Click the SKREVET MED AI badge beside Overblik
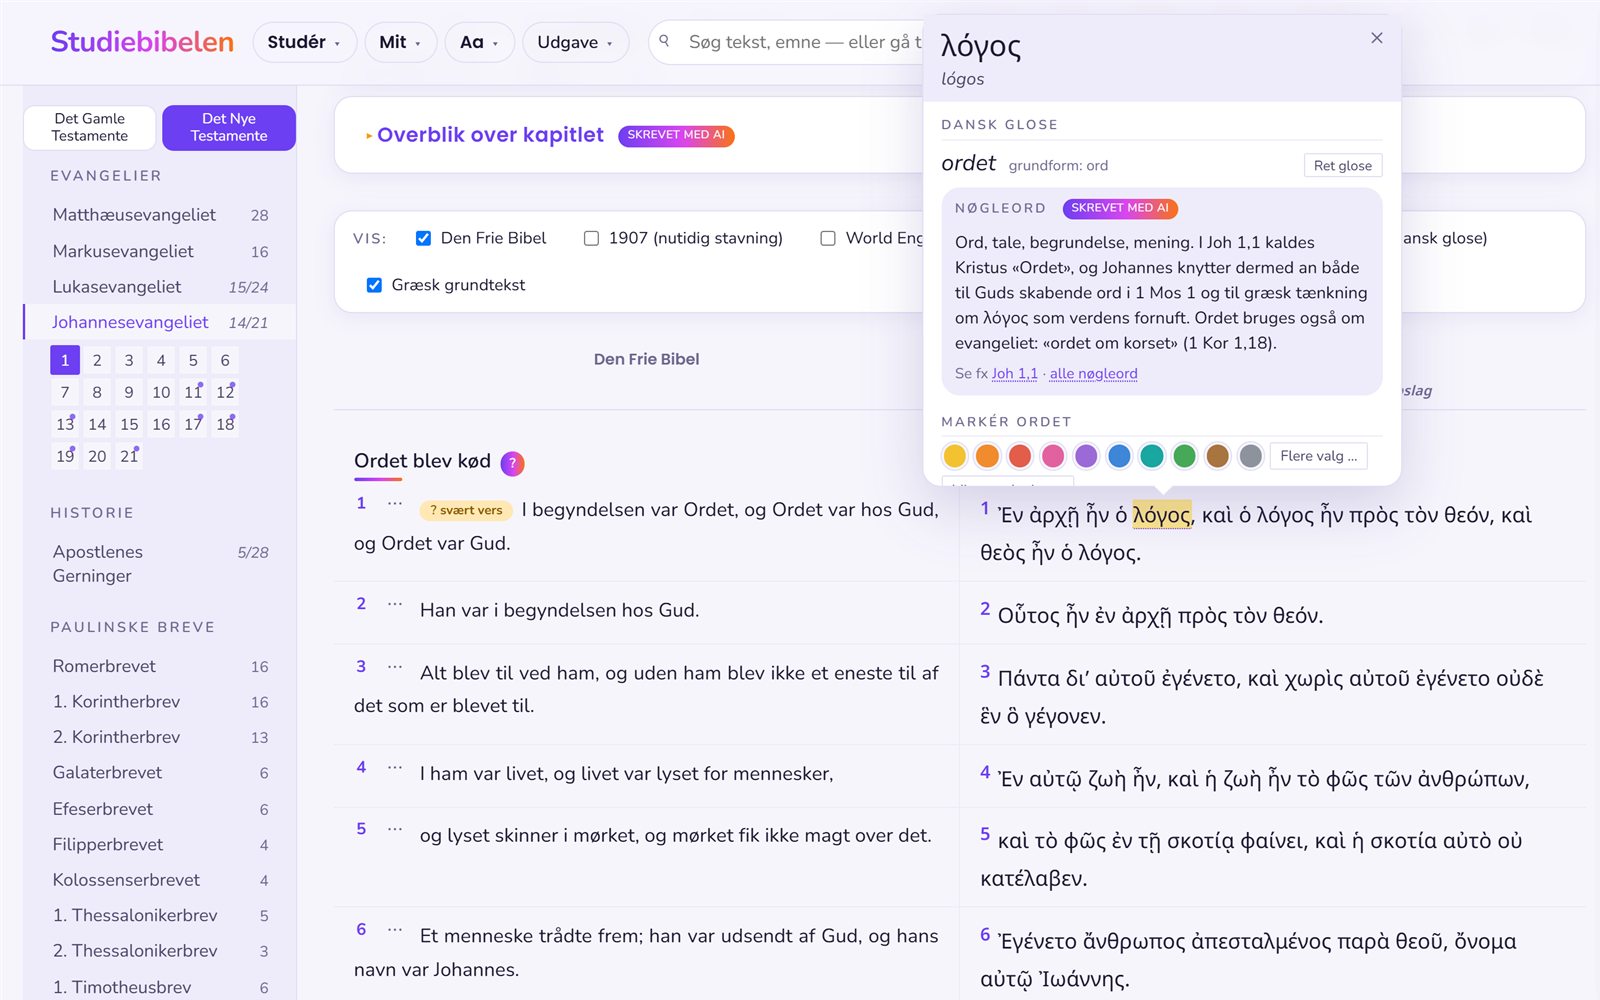Screen dimensions: 1600x1000 coord(676,135)
